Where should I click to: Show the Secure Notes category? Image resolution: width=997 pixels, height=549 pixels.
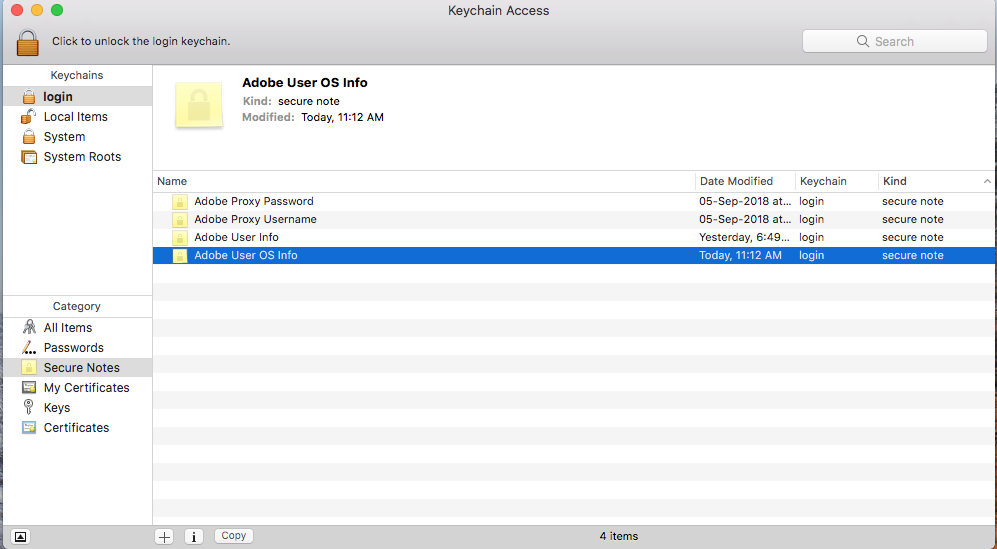(78, 368)
